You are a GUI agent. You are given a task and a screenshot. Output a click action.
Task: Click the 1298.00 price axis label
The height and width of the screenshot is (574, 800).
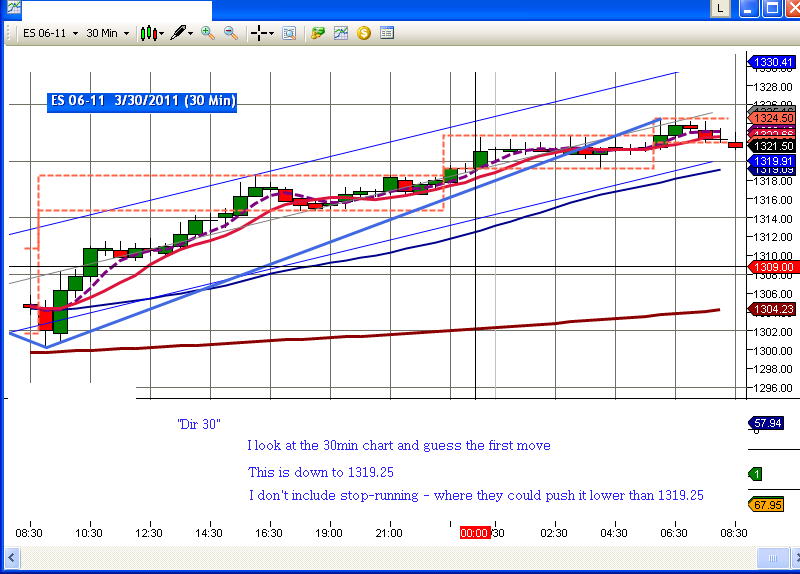(x=774, y=369)
